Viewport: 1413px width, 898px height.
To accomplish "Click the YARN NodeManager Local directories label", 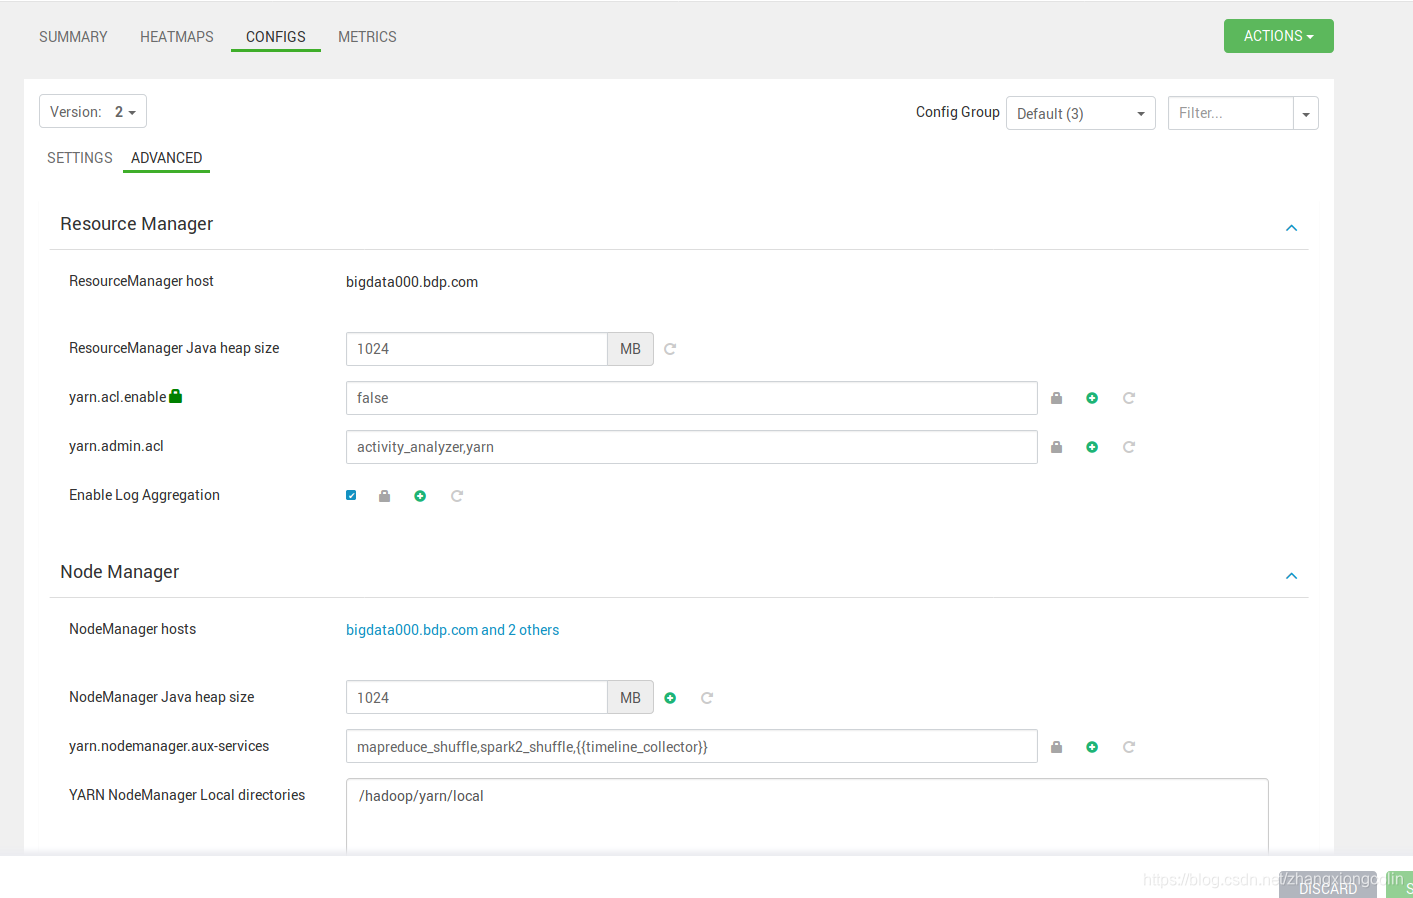I will point(187,795).
